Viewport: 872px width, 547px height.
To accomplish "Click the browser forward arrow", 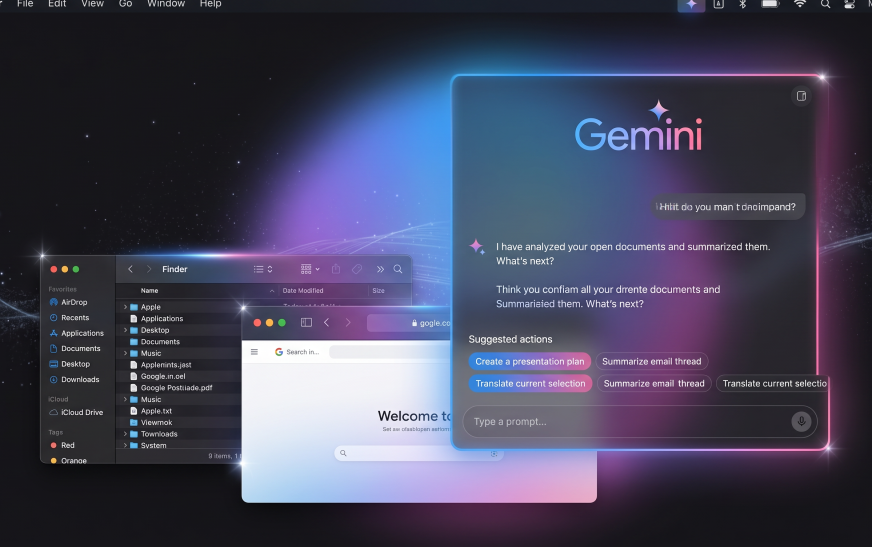I will [x=348, y=322].
